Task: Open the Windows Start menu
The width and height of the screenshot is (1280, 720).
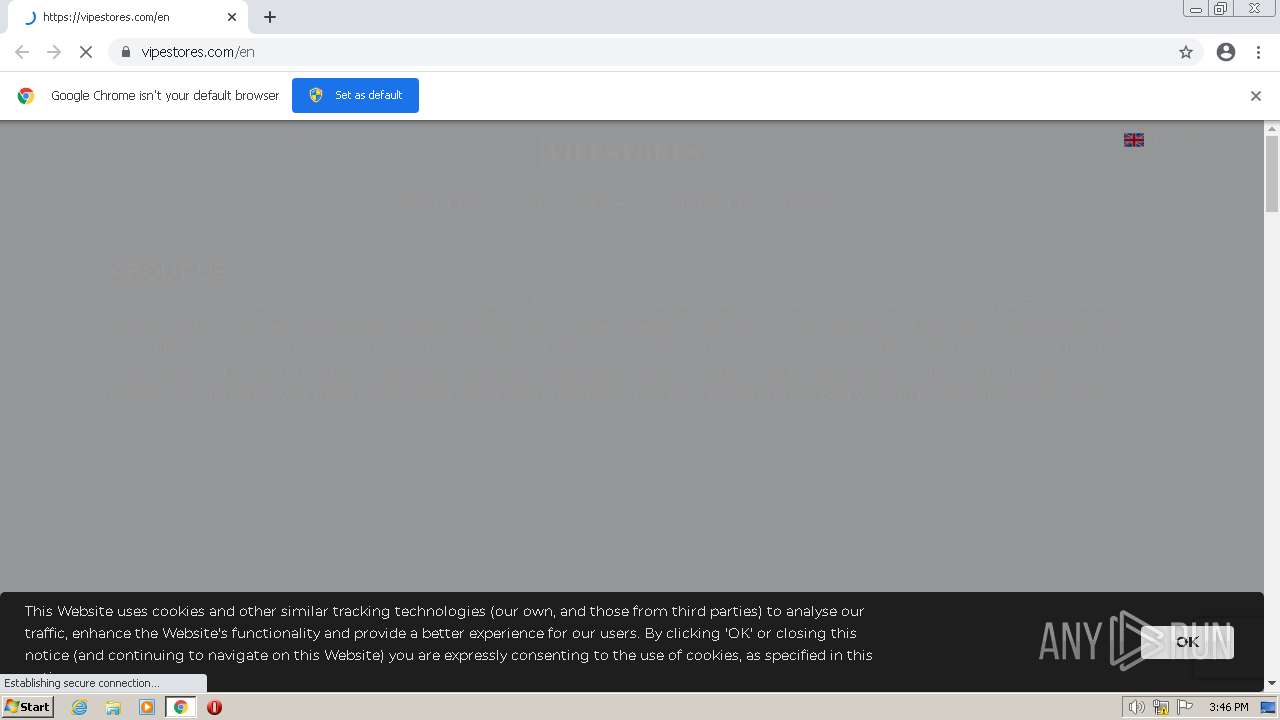Action: point(27,706)
